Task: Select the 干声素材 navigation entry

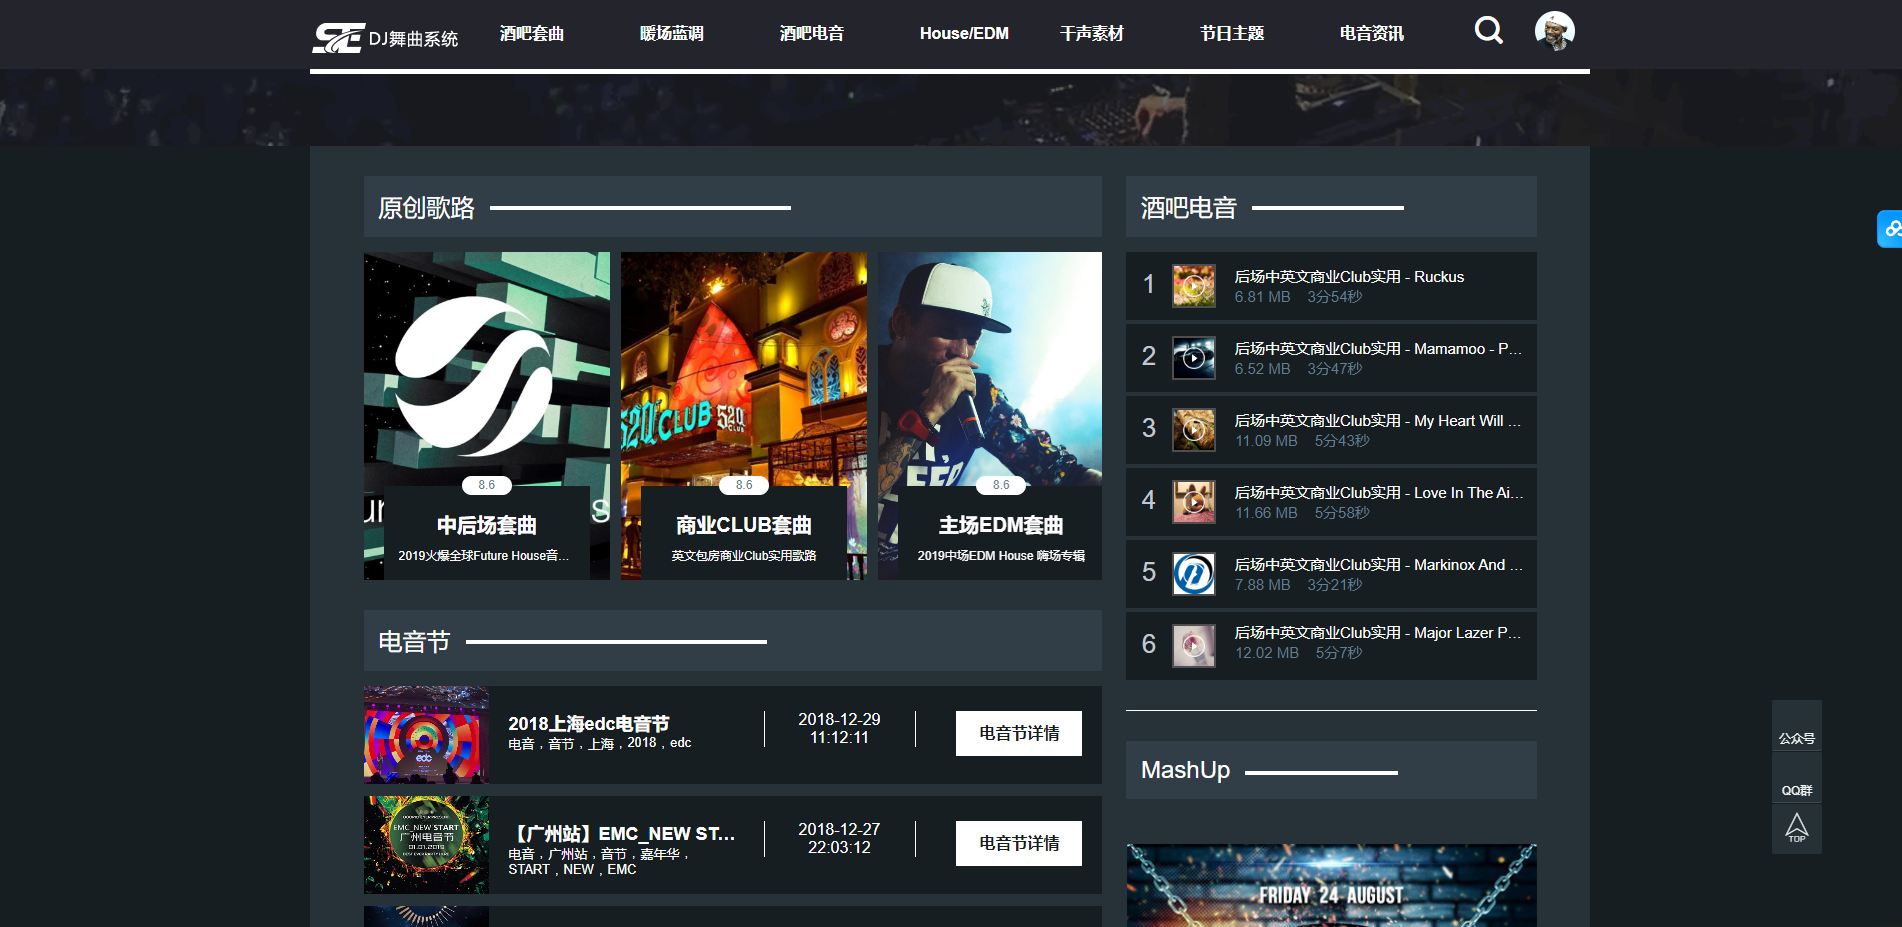Action: click(x=1091, y=33)
